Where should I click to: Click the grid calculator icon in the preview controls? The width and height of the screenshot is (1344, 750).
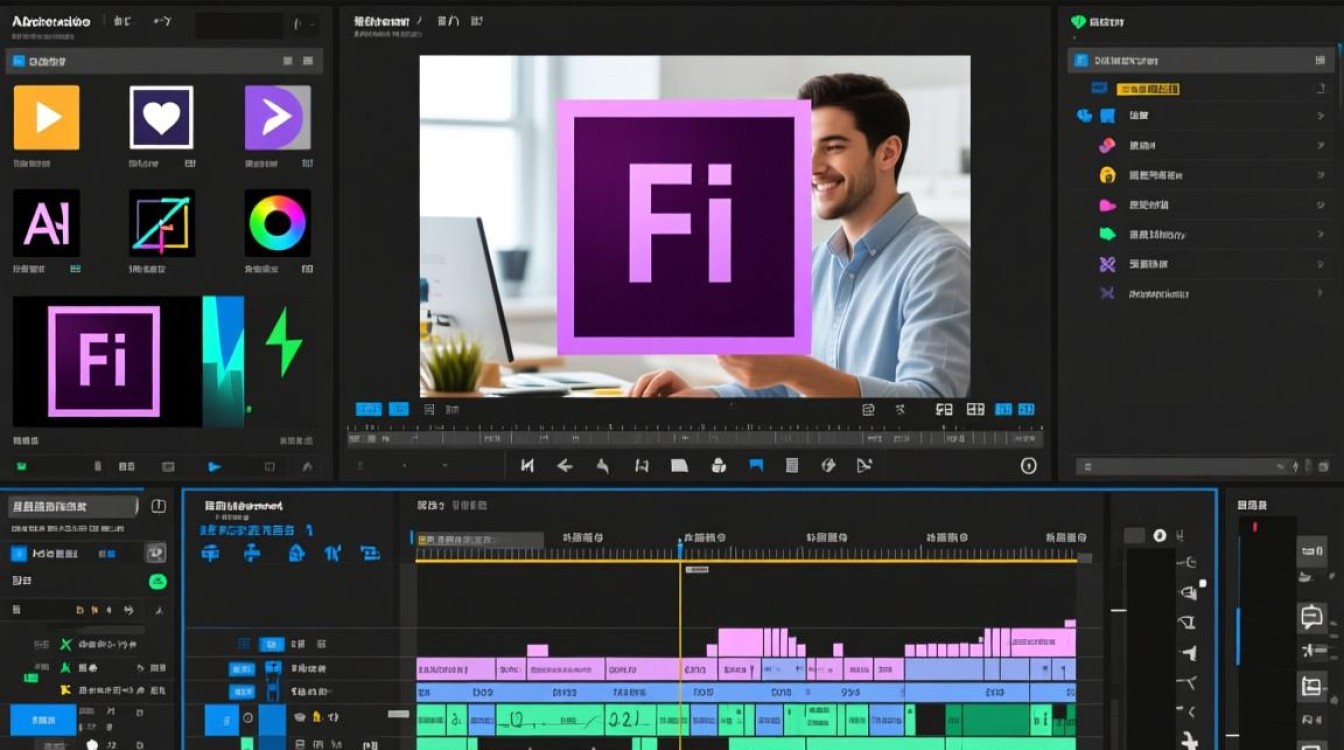(792, 465)
